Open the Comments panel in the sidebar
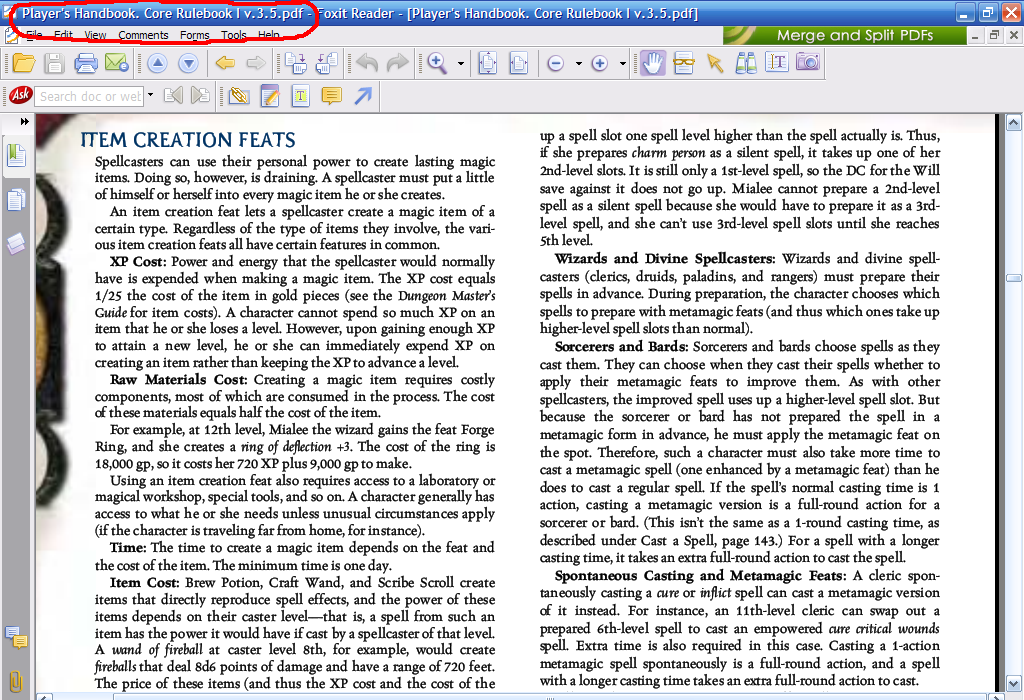 pos(16,637)
